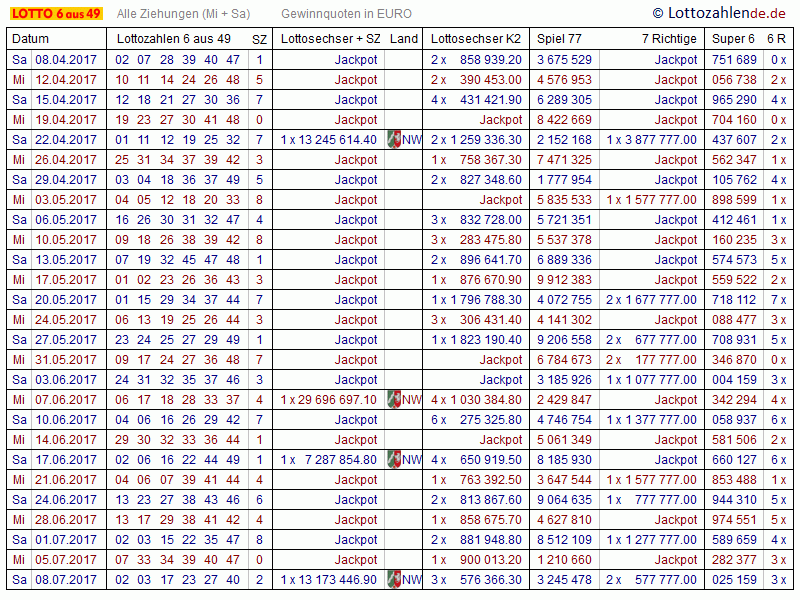Click the NW flag in the 08.07.2017 row
800x600 pixels.
(394, 579)
